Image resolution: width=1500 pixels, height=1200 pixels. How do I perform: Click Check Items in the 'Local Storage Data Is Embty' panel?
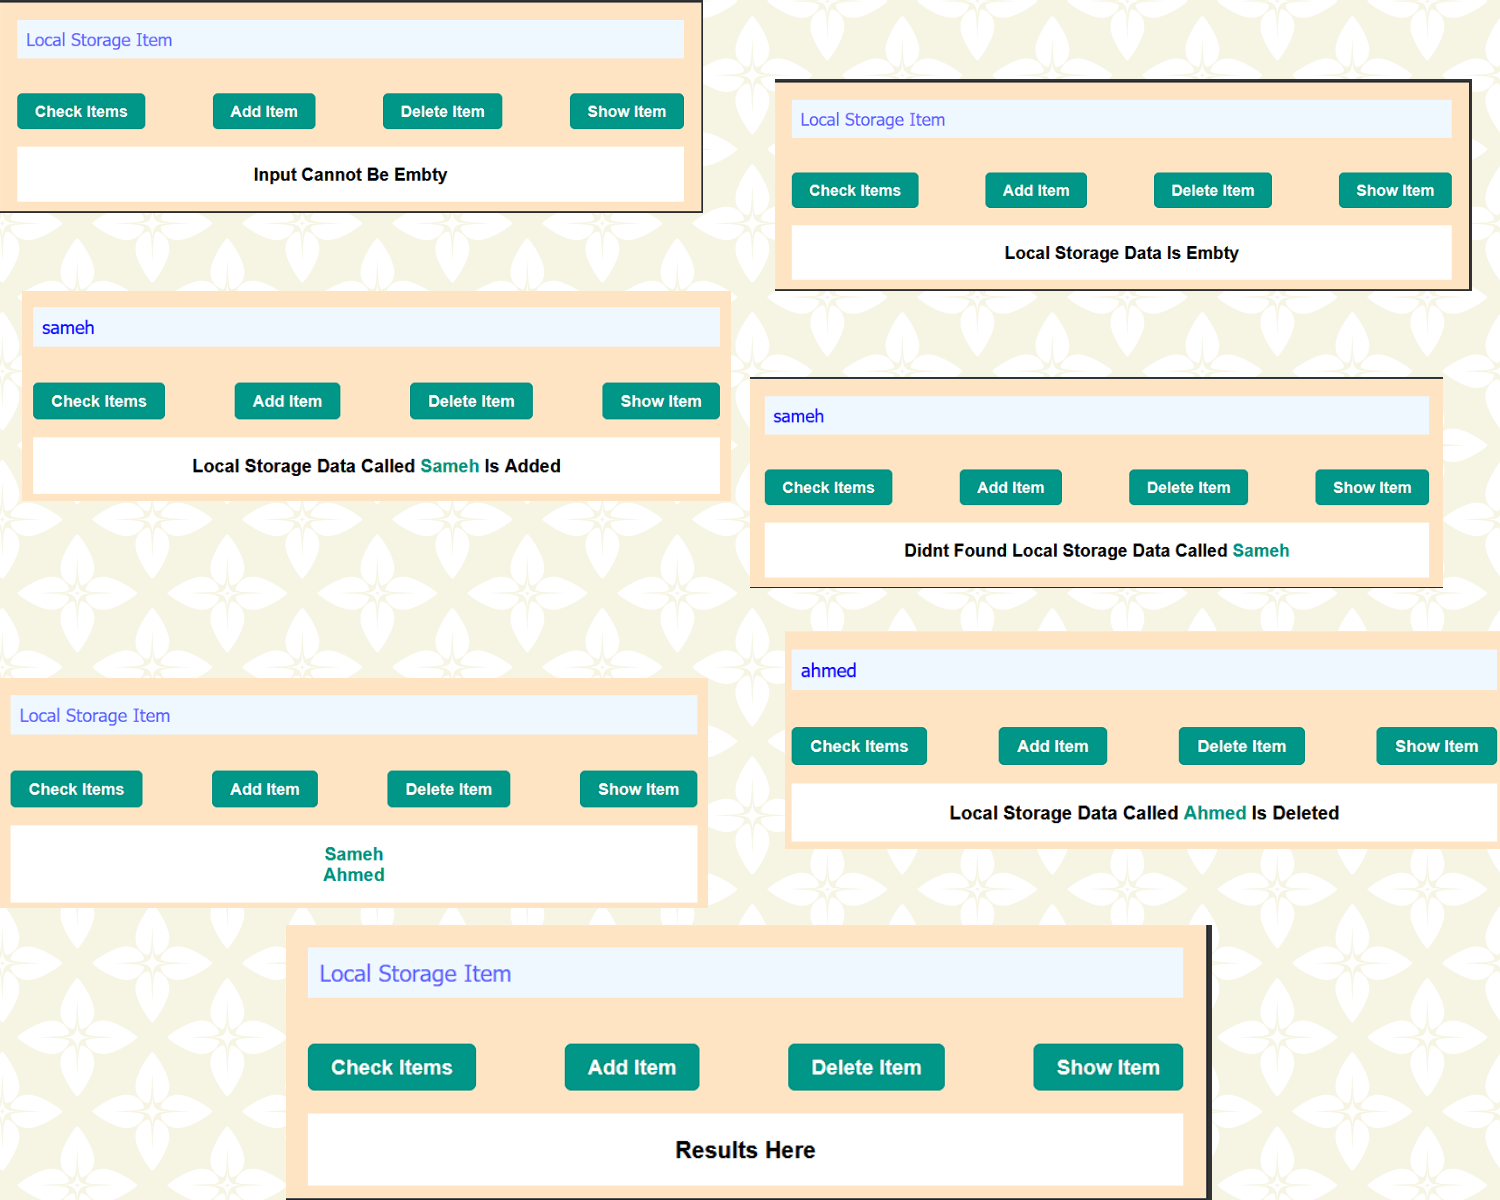pyautogui.click(x=855, y=190)
